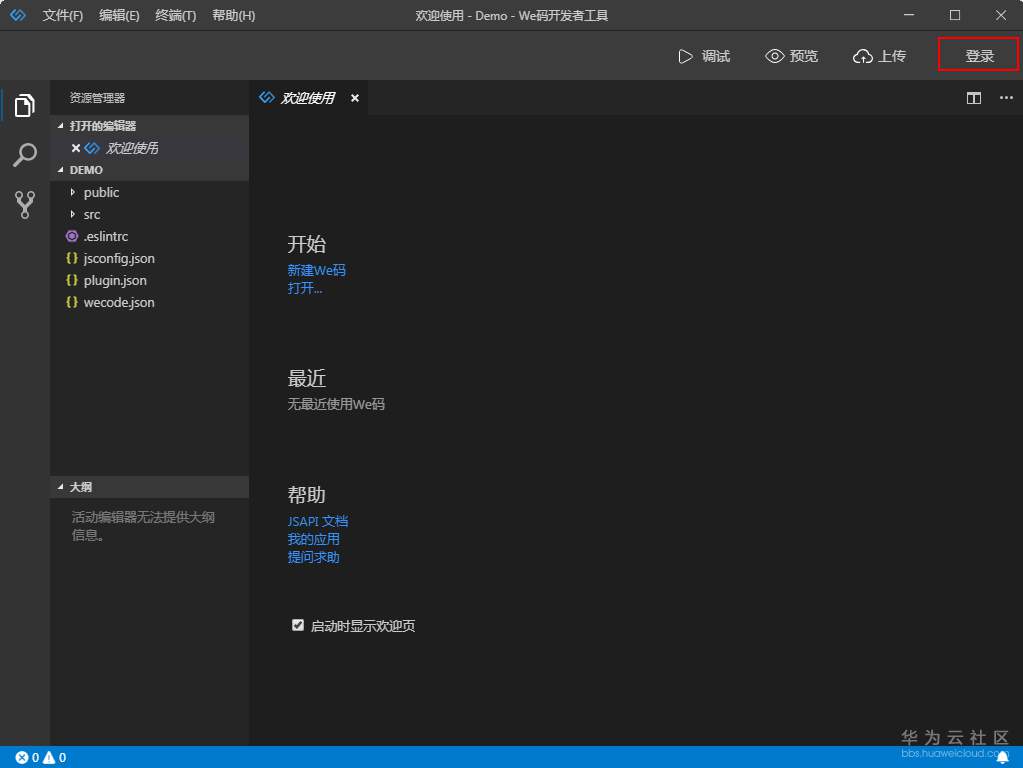
Task: Click the 打开... link
Action: point(305,288)
